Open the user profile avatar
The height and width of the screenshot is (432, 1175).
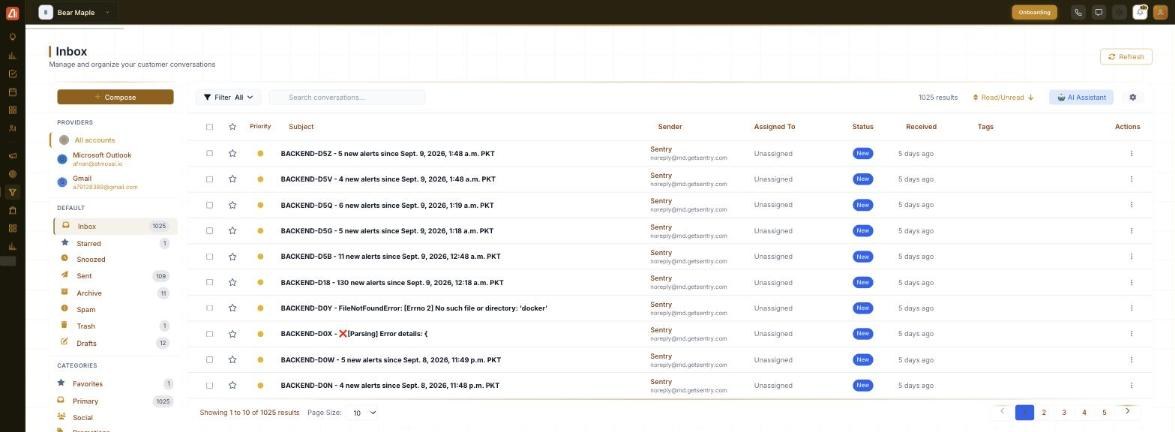(x=1160, y=12)
